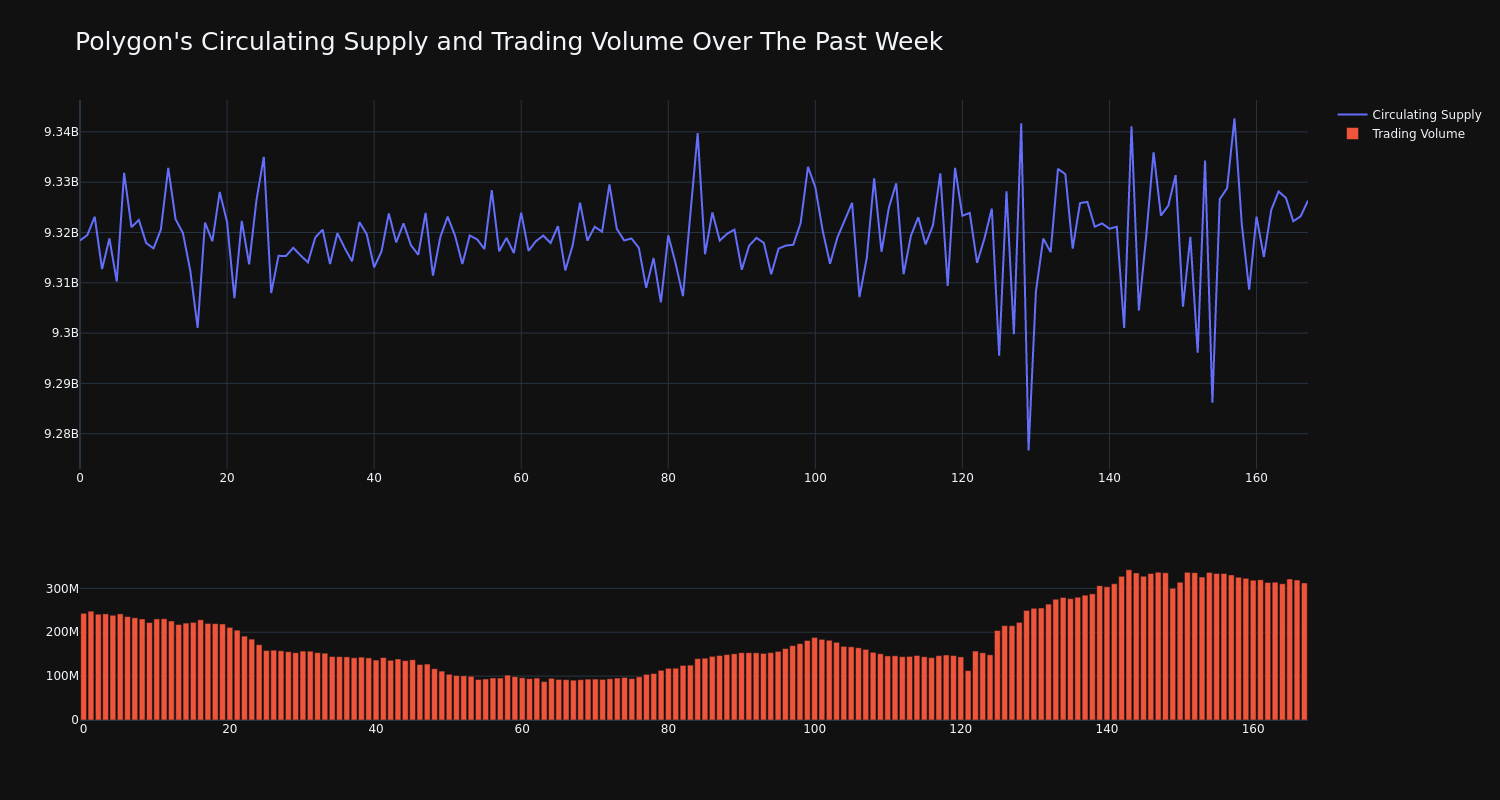Screen dimensions: 1500x800
Task: Click the 60 tick on volume chart x-axis
Action: [522, 729]
